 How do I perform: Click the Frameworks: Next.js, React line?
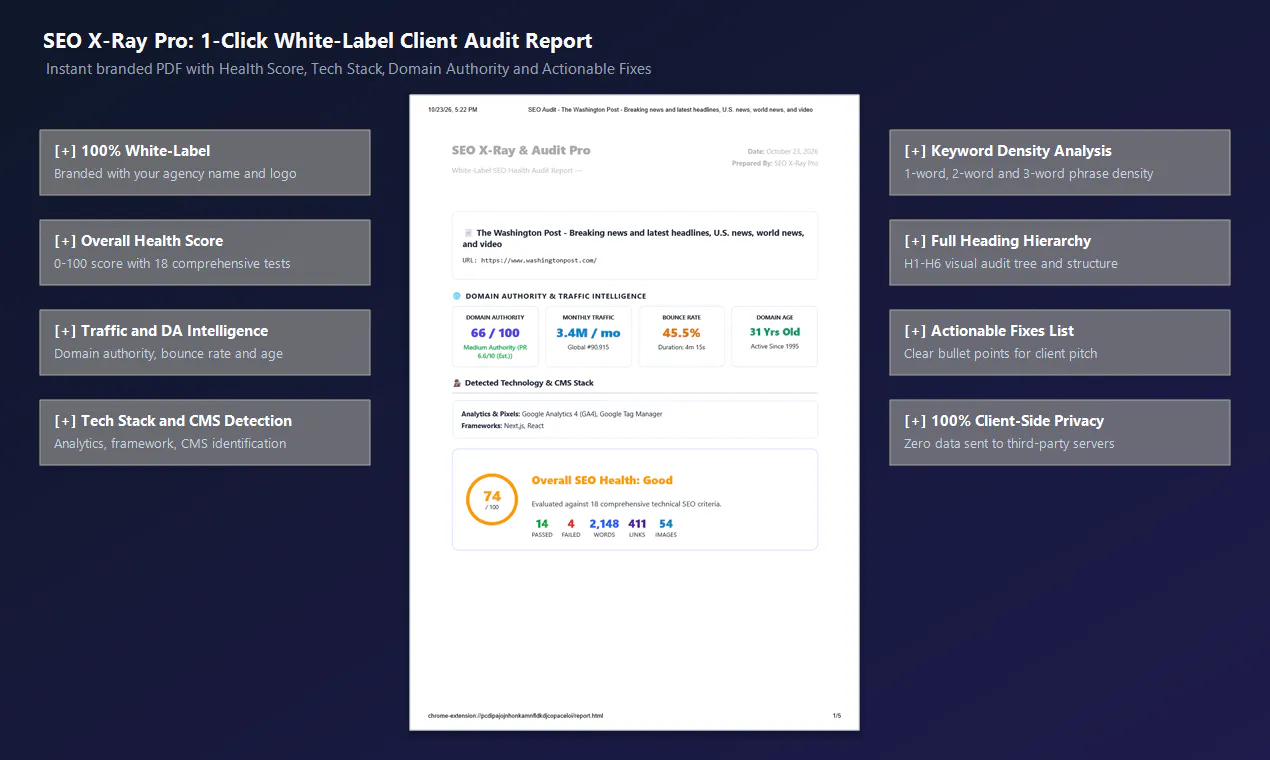click(503, 425)
